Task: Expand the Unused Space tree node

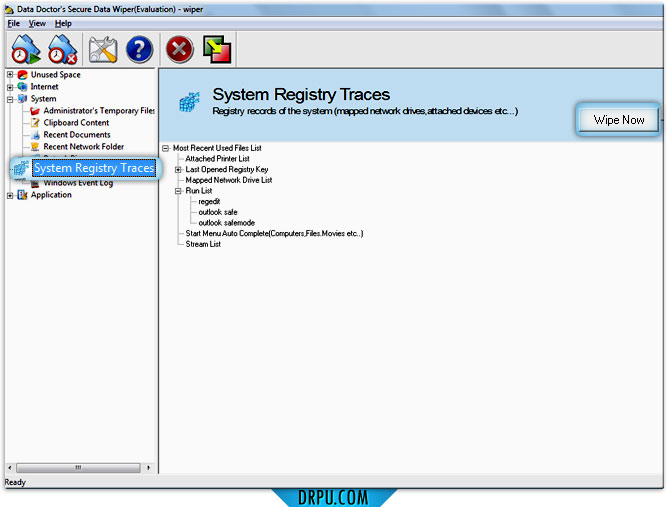Action: click(10, 75)
